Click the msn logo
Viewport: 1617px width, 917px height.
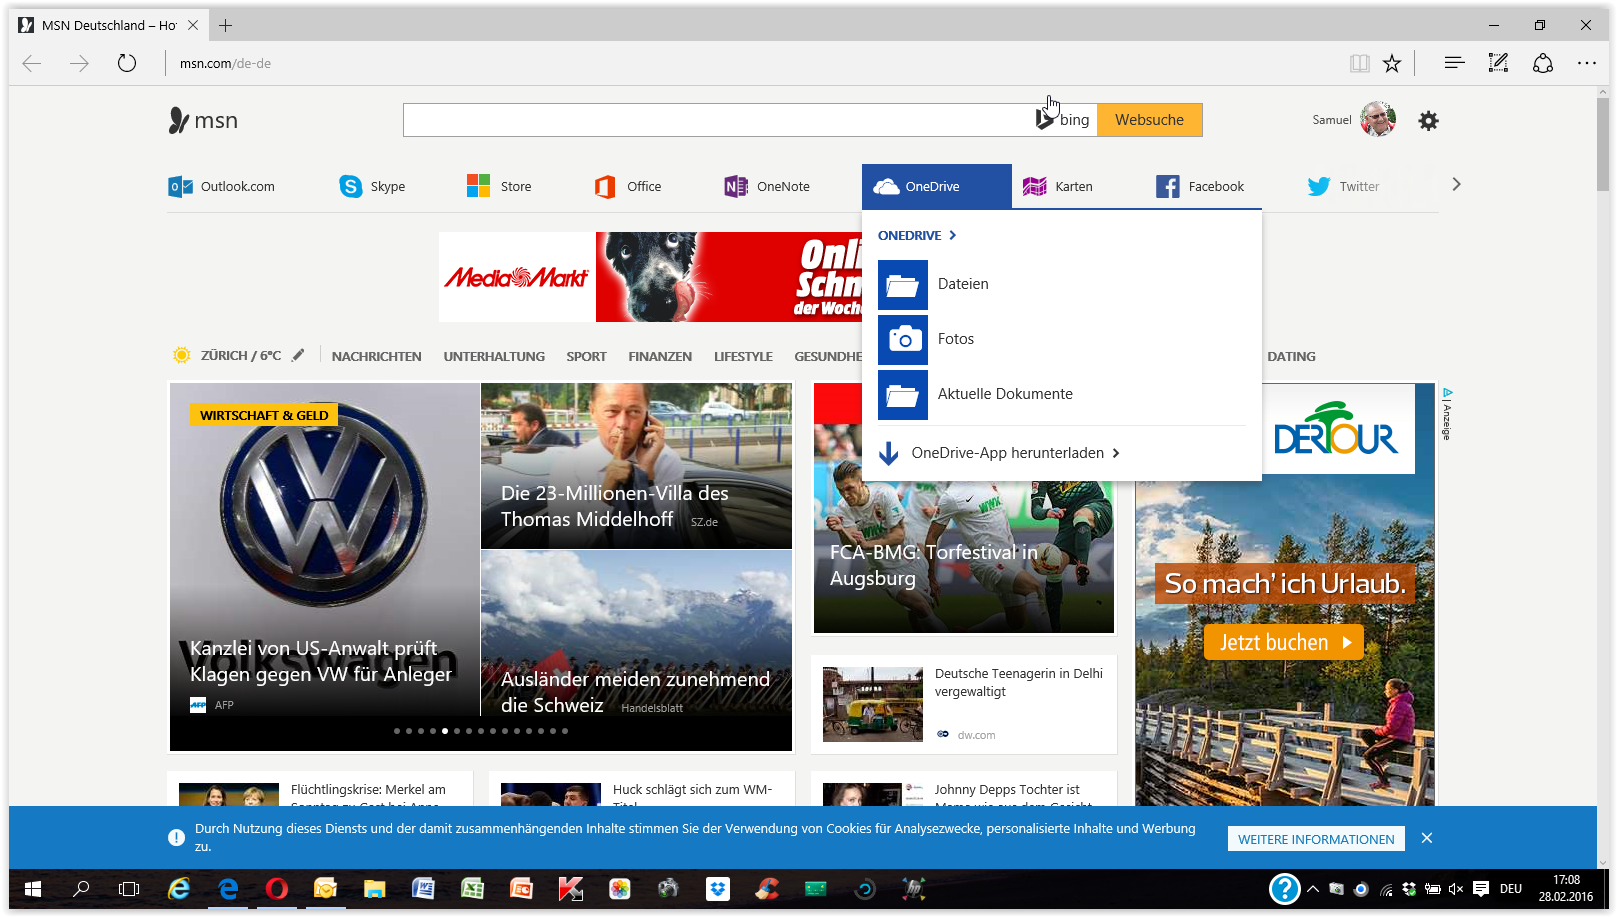pos(203,120)
